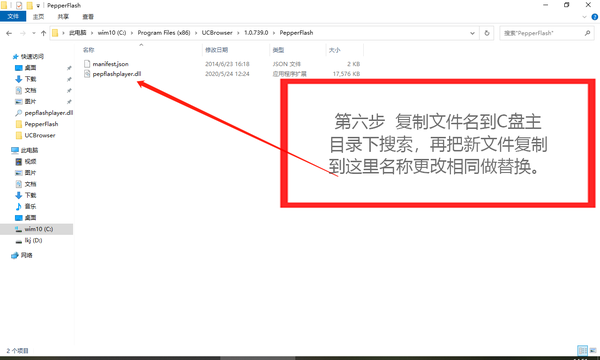Open quick access toolbar customize dropdown
This screenshot has width=600, height=360.
tap(38, 6)
